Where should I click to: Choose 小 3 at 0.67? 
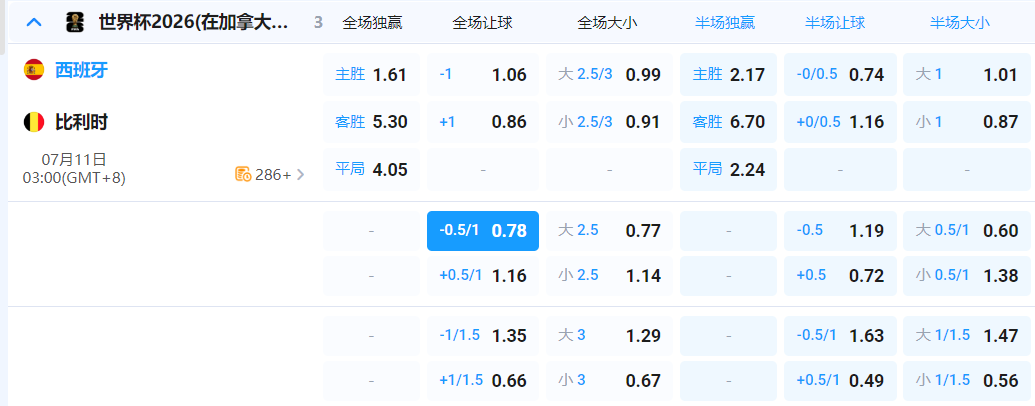(x=609, y=381)
